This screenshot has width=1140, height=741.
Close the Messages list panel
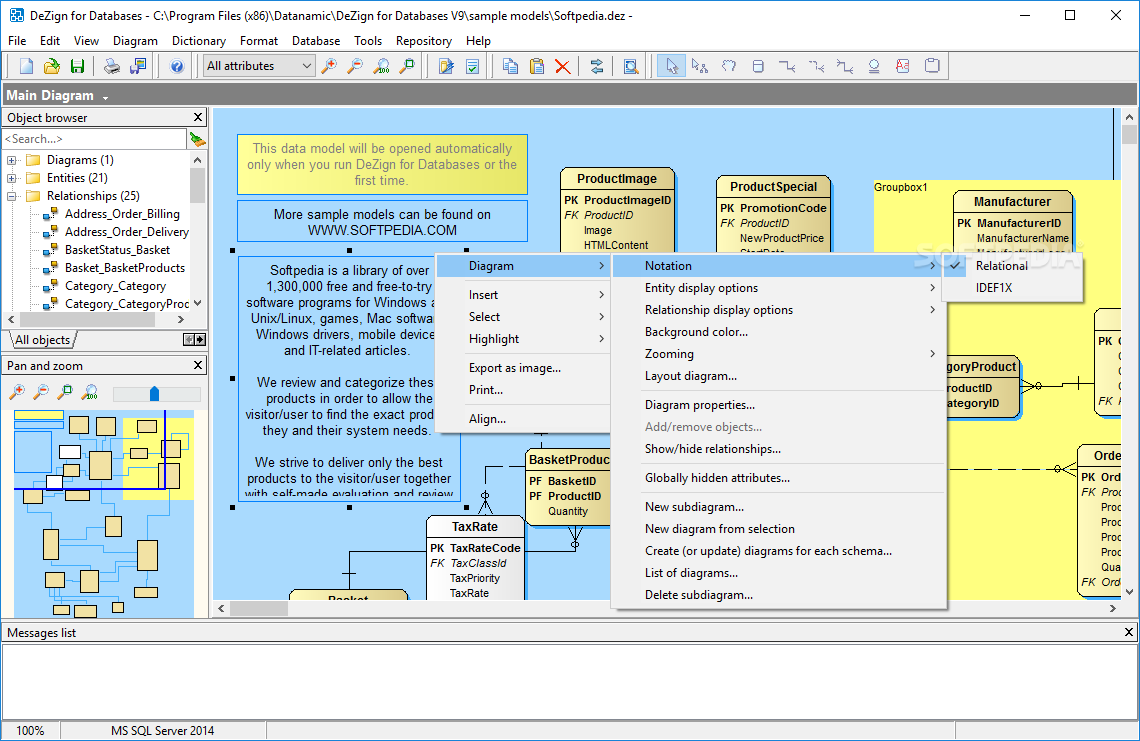point(1129,633)
